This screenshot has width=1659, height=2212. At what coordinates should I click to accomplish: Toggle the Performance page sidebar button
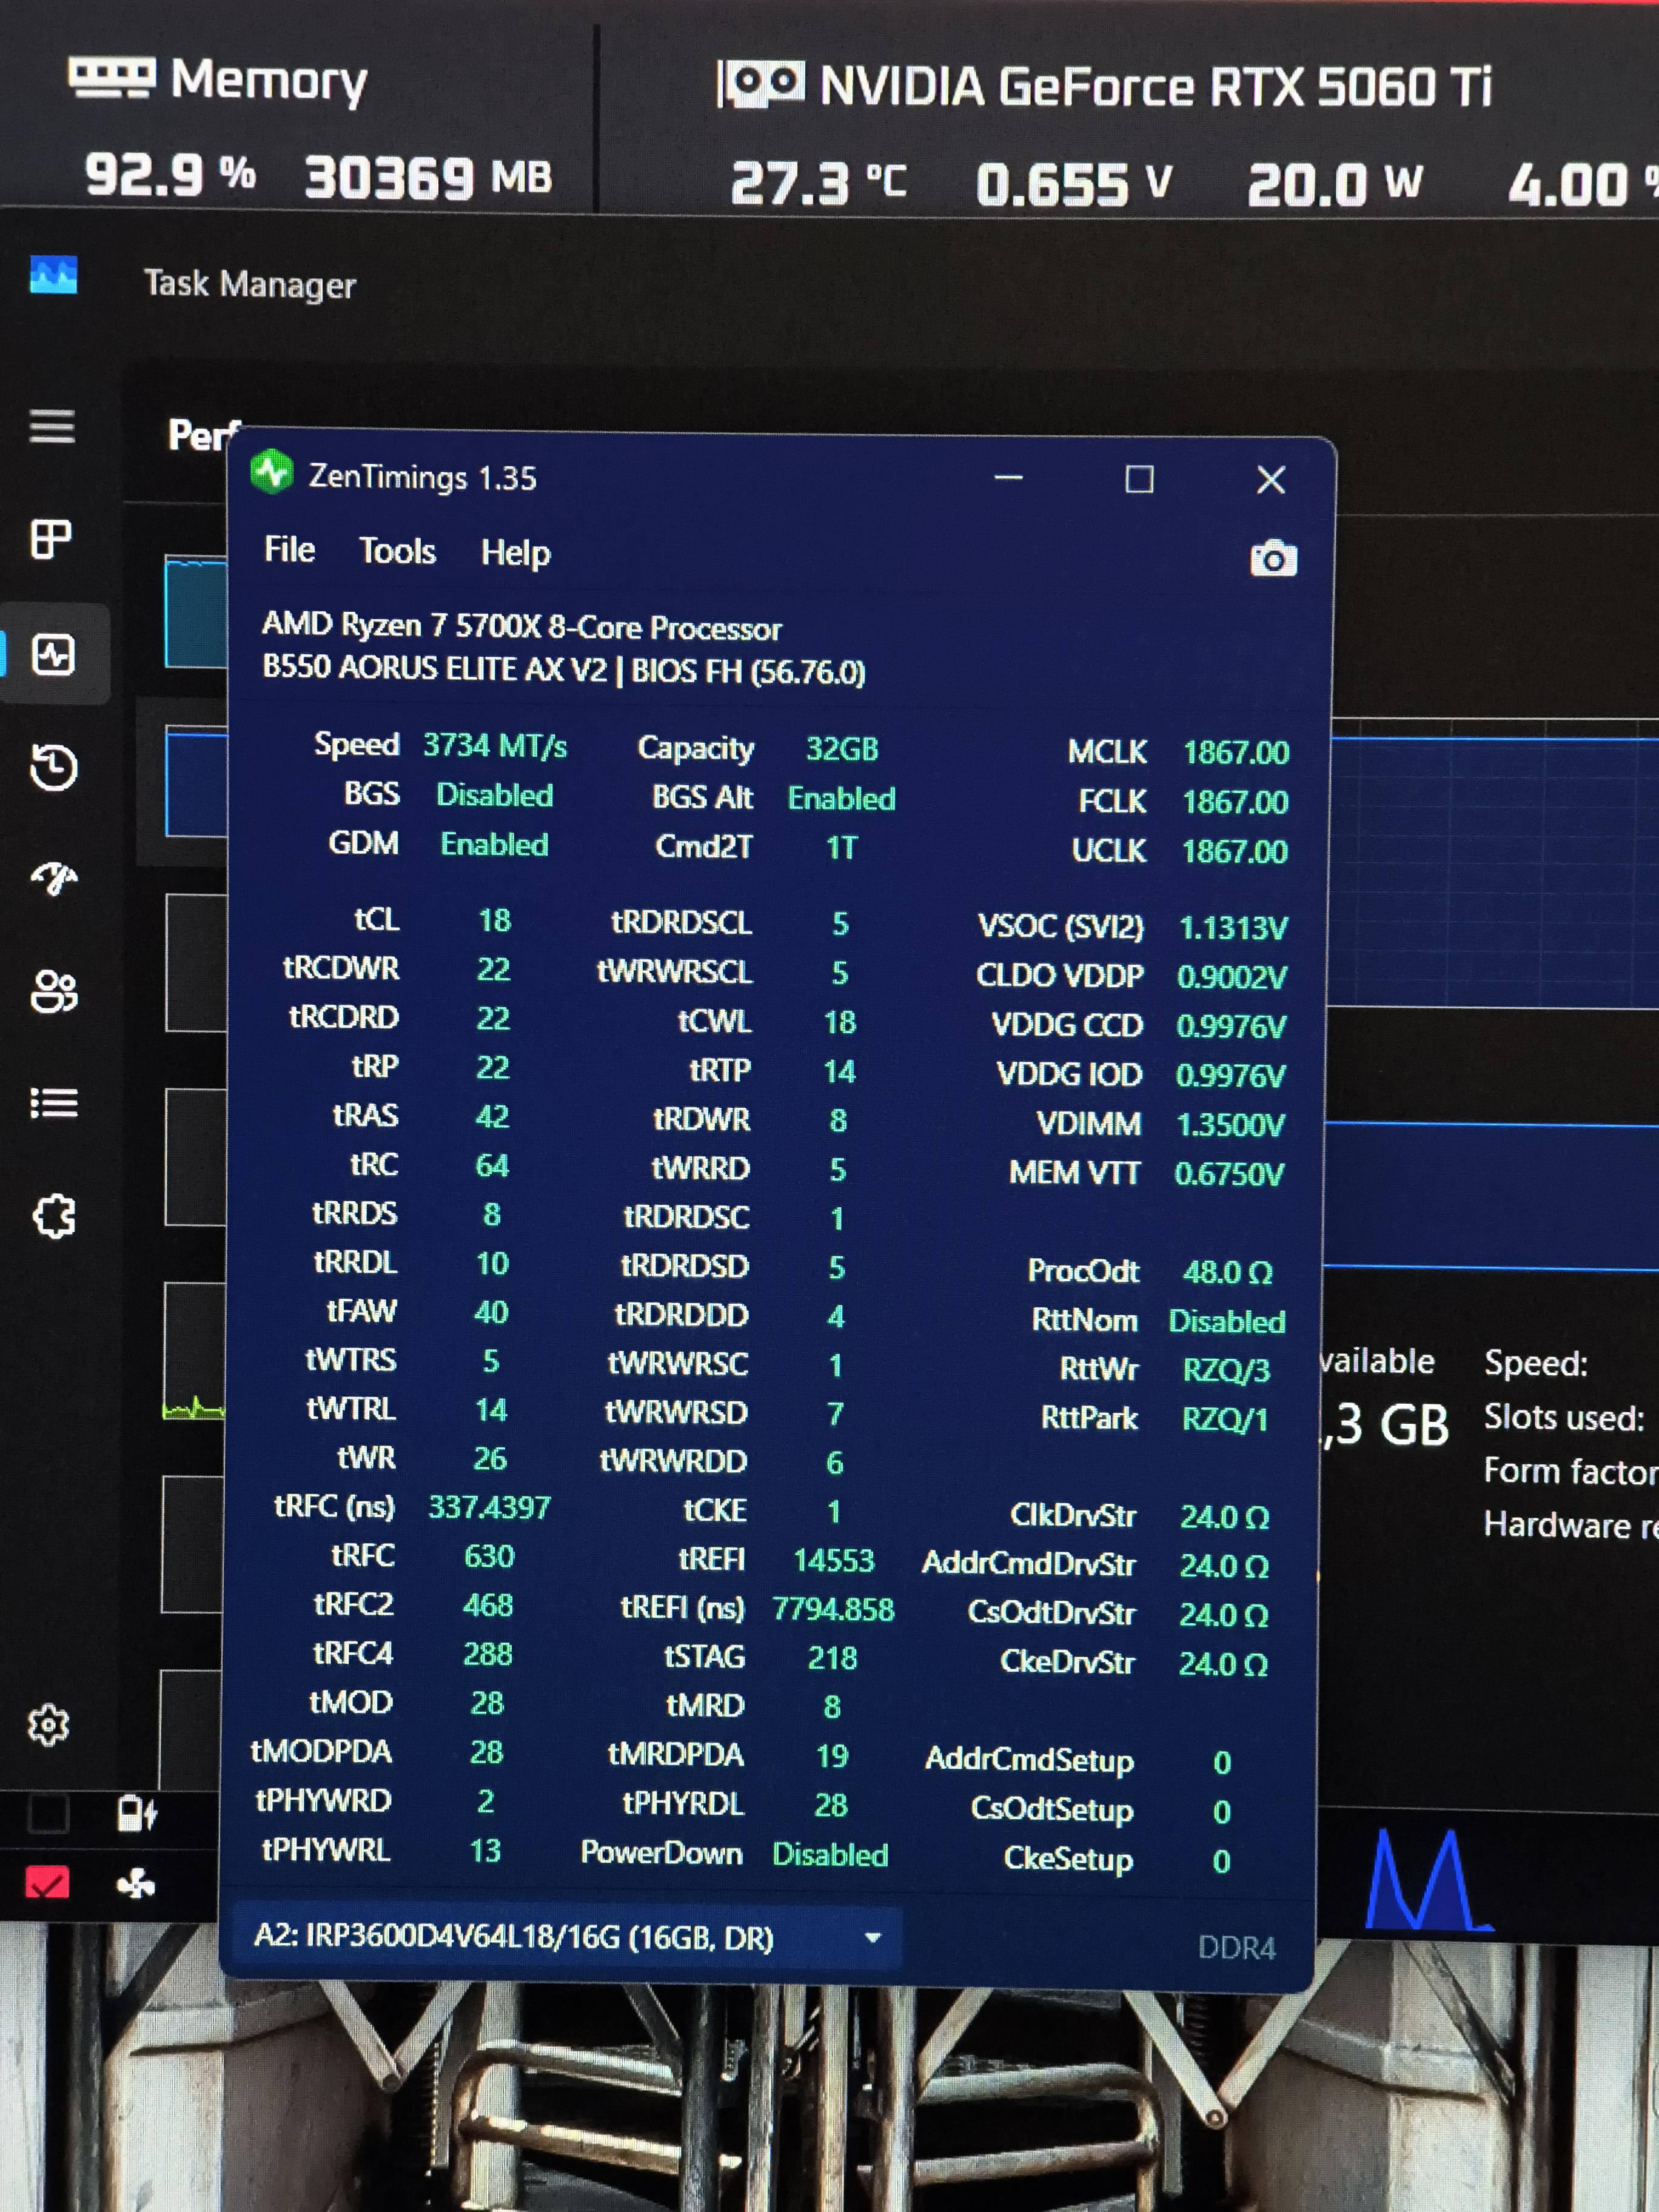pos(53,655)
